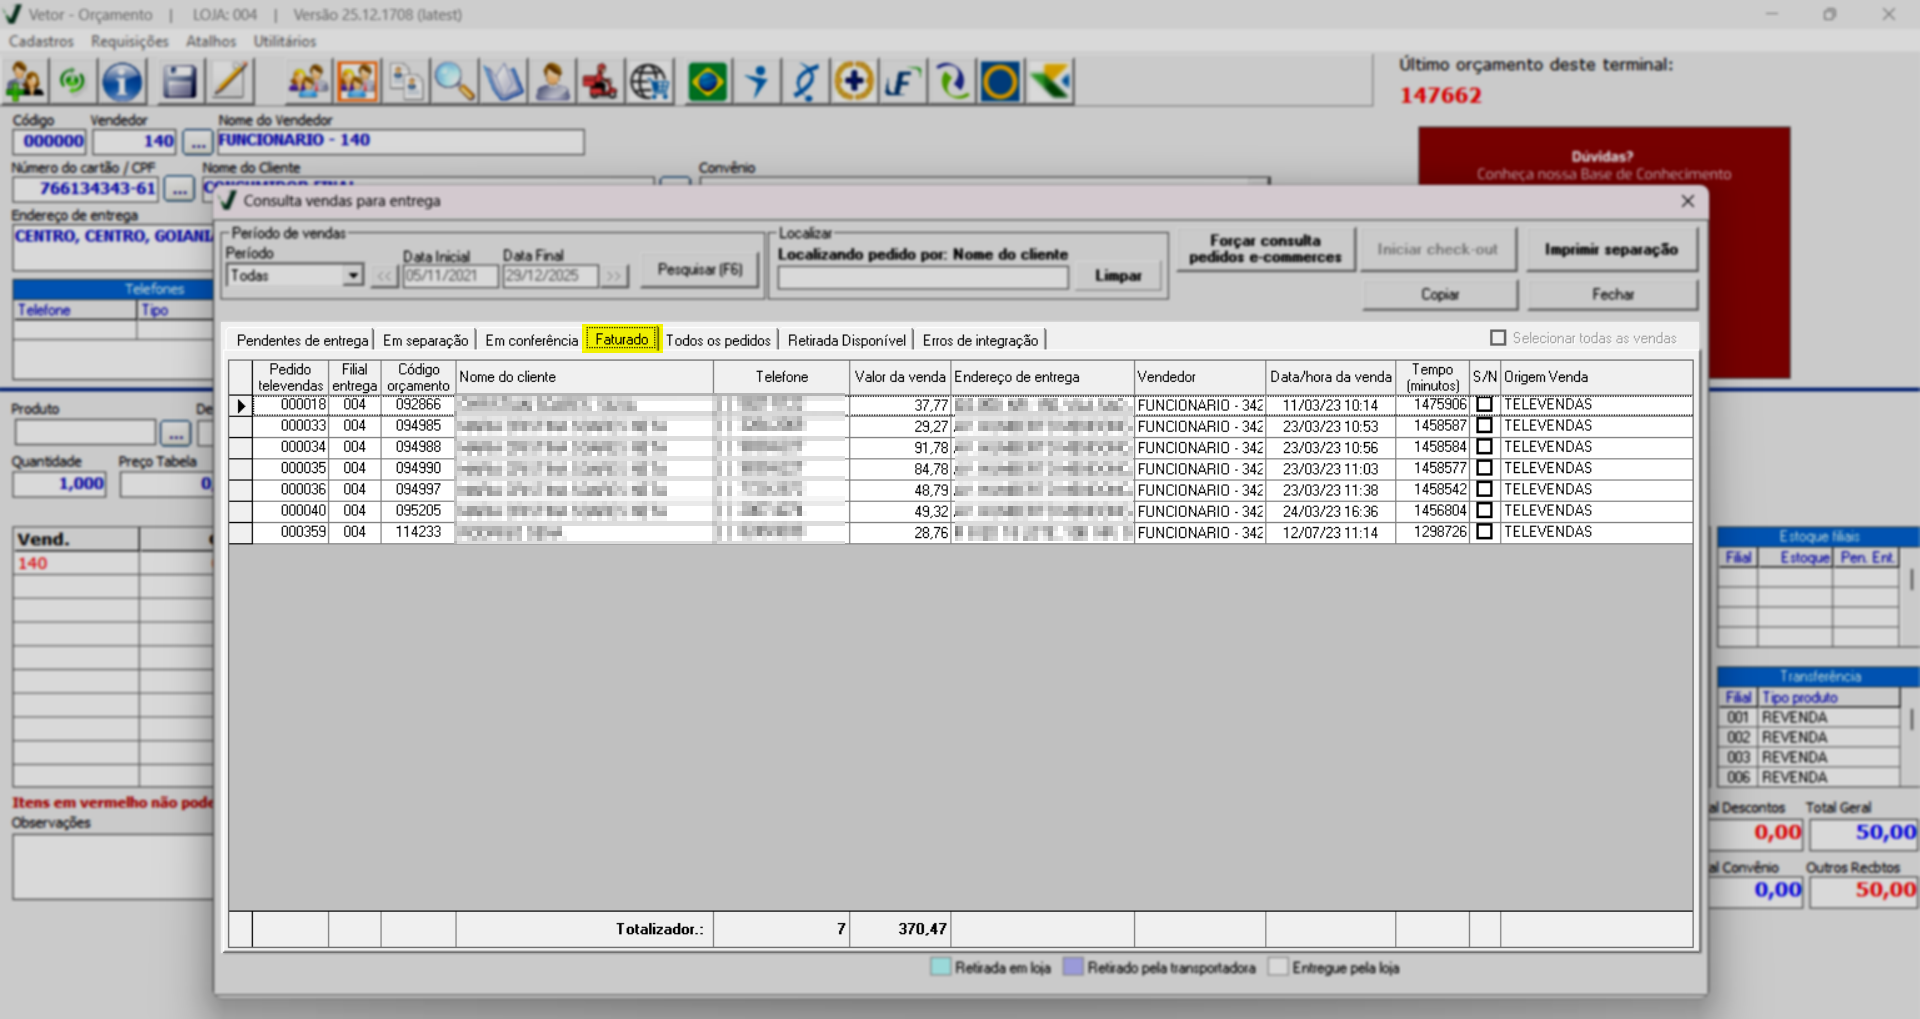Click the pencil edit icon

pos(231,82)
